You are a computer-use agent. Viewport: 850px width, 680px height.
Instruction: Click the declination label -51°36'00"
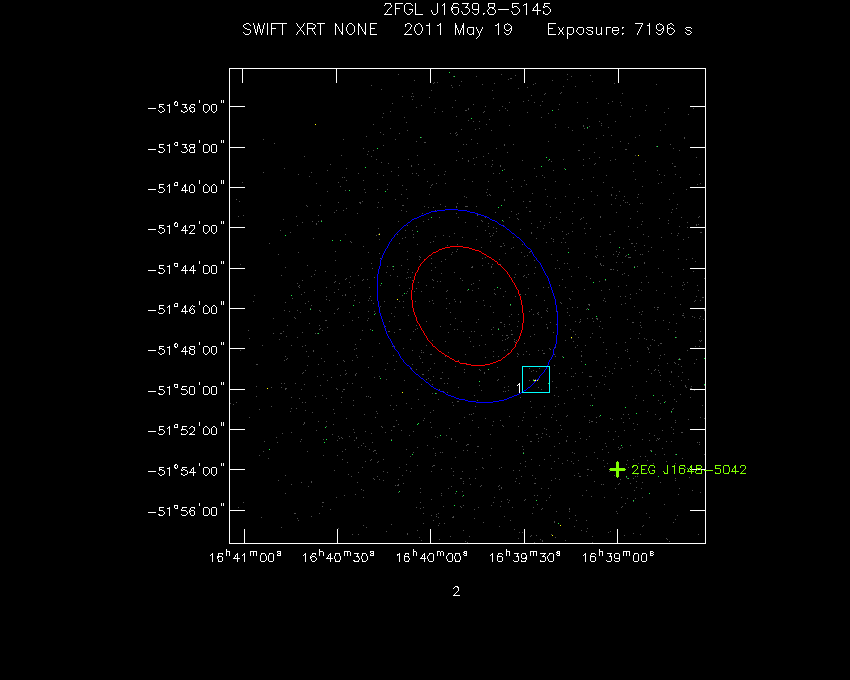[x=186, y=108]
